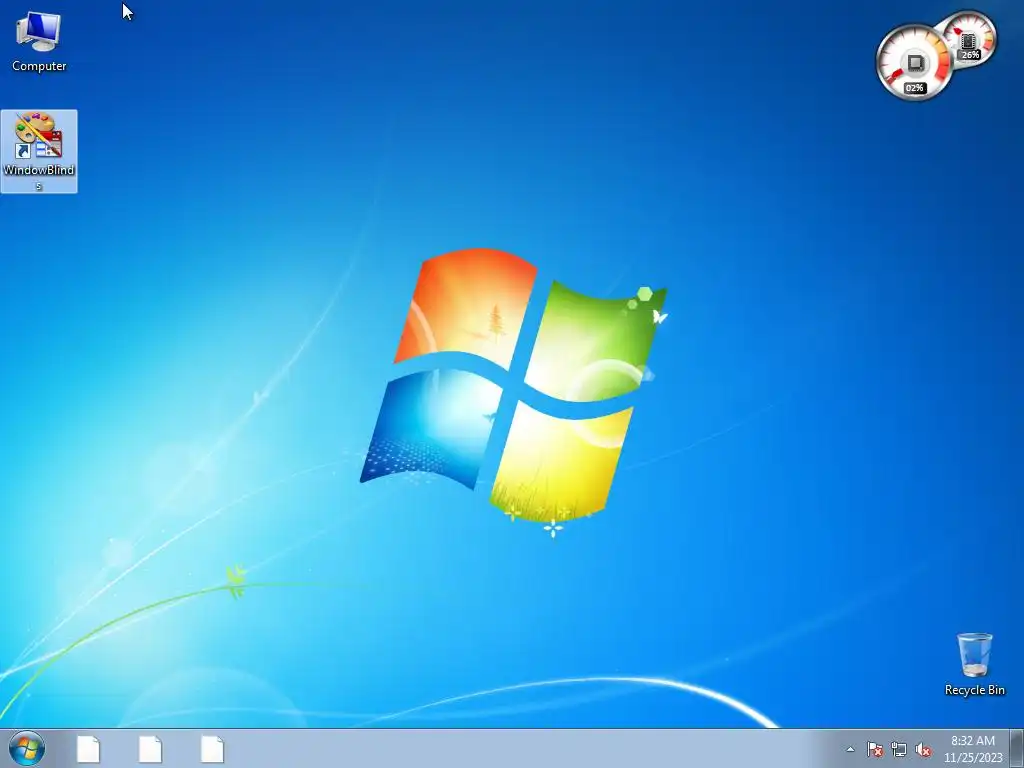Show hidden tray icons arrow
This screenshot has height=768, width=1024.
[850, 749]
